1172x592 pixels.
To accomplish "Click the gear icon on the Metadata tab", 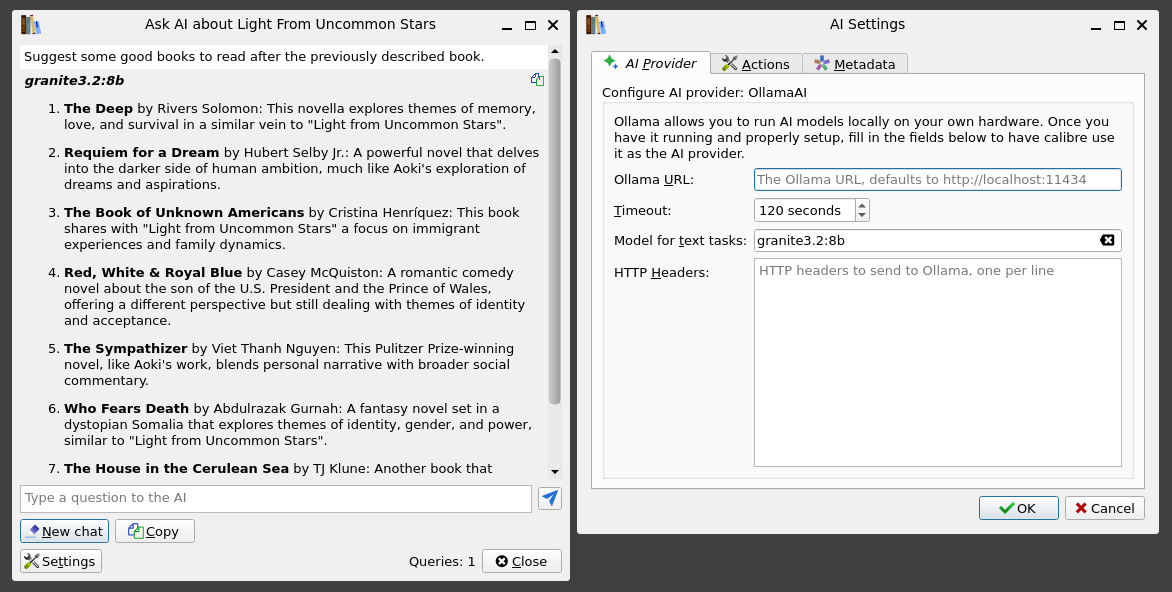I will pyautogui.click(x=823, y=63).
